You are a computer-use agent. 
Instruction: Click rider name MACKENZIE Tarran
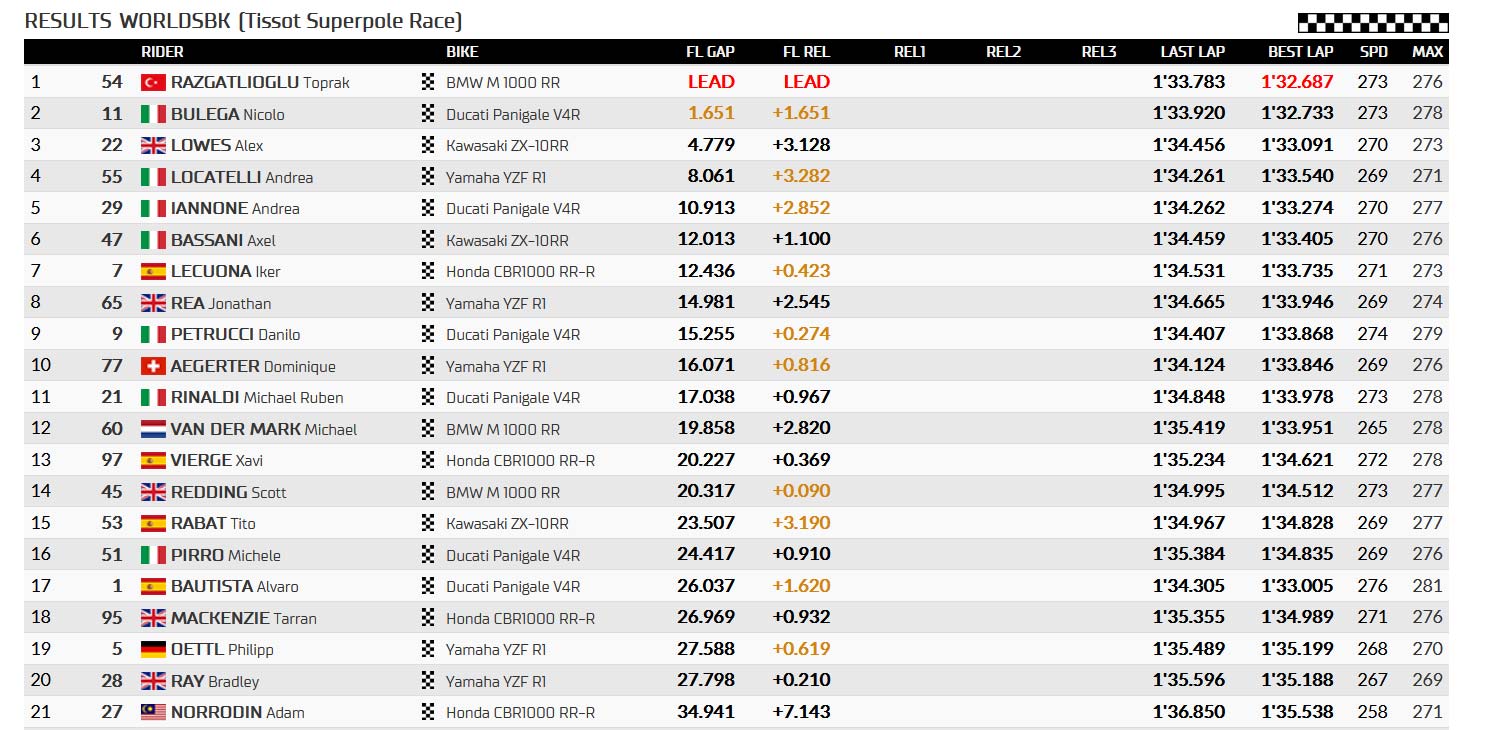click(244, 618)
